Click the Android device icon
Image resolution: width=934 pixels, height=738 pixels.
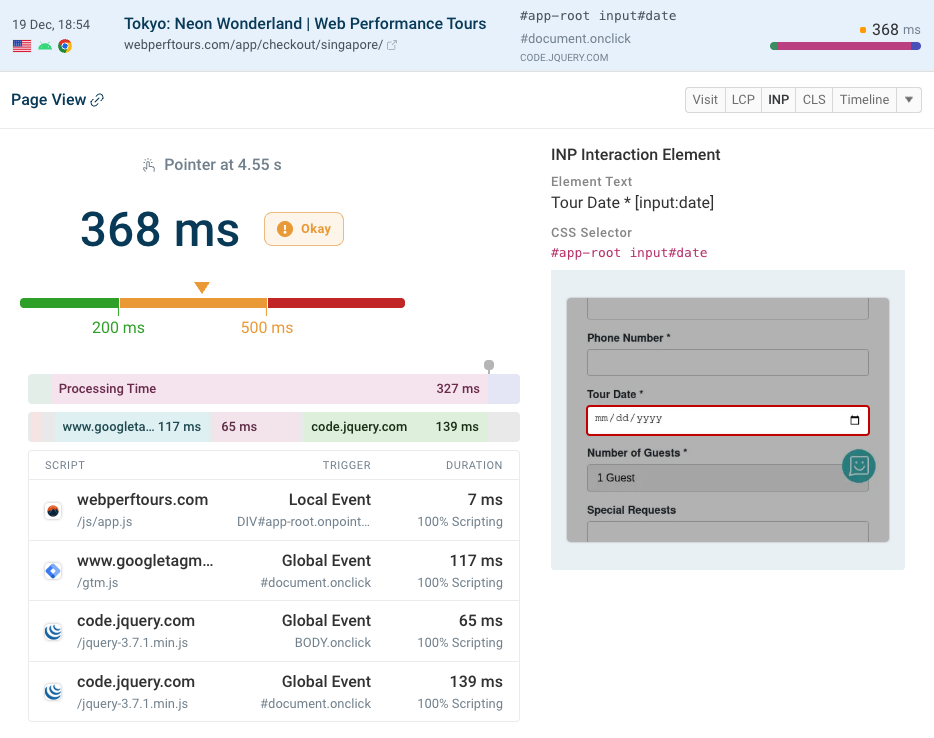[44, 46]
